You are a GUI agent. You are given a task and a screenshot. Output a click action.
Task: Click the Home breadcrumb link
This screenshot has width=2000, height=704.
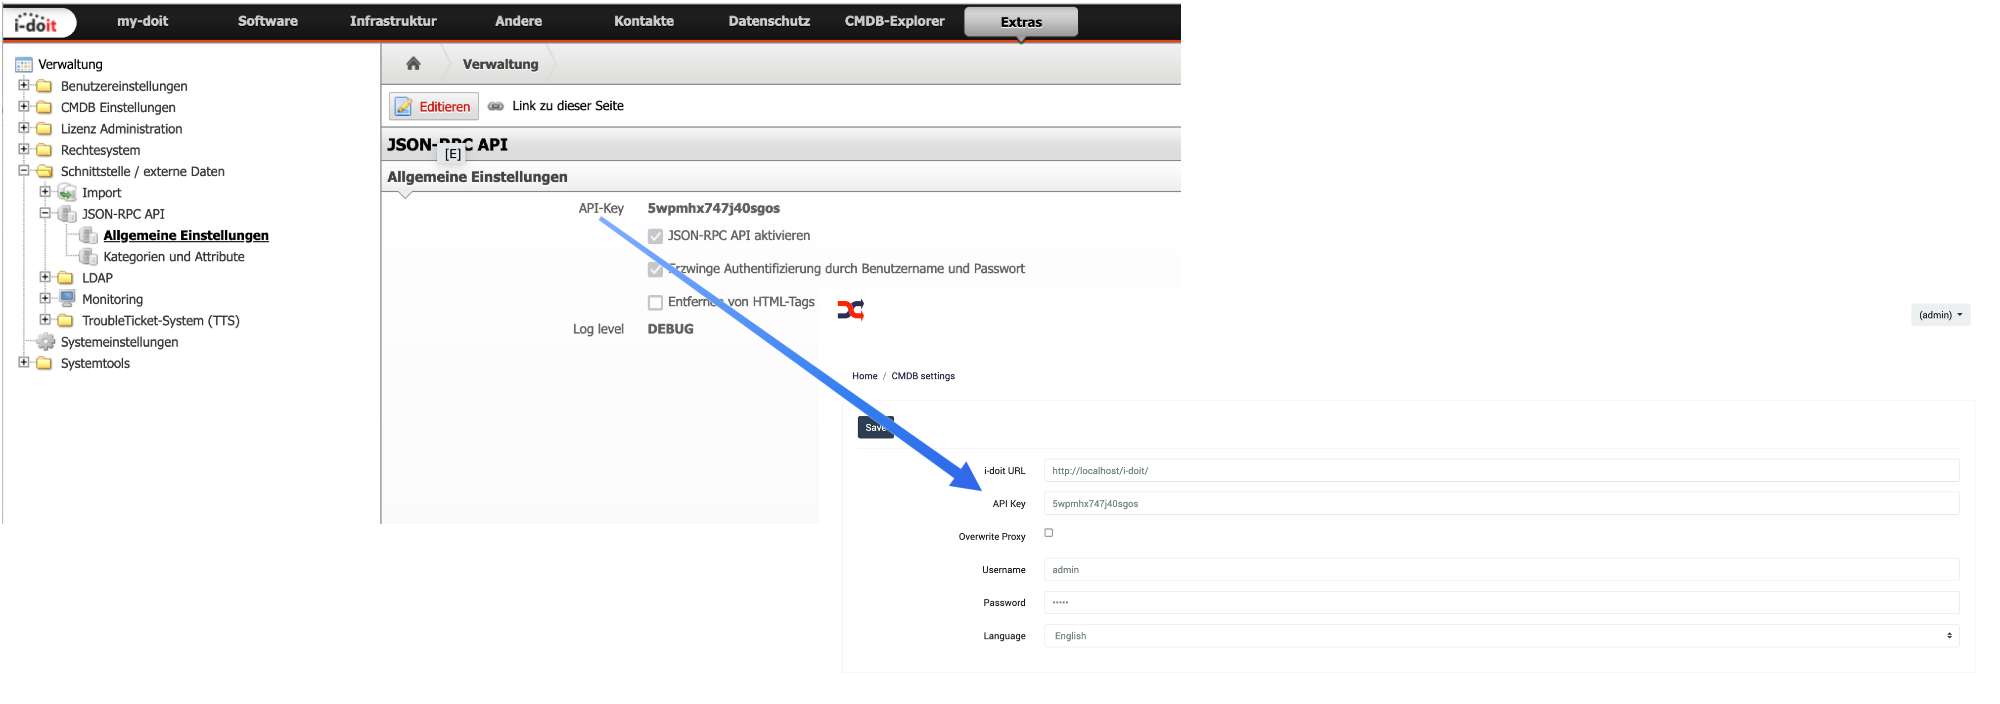point(865,376)
